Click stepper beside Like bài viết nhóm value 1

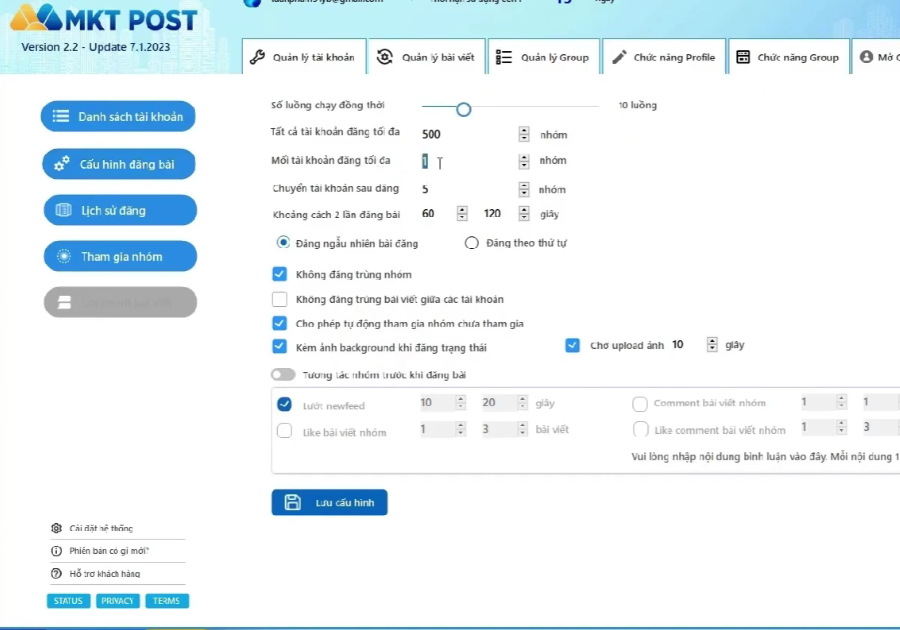point(460,428)
